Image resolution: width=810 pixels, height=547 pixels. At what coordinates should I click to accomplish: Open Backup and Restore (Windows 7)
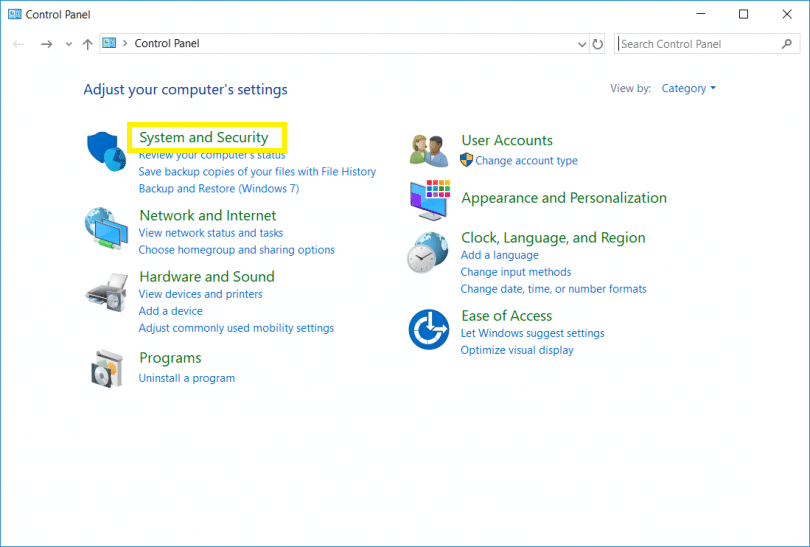point(219,189)
